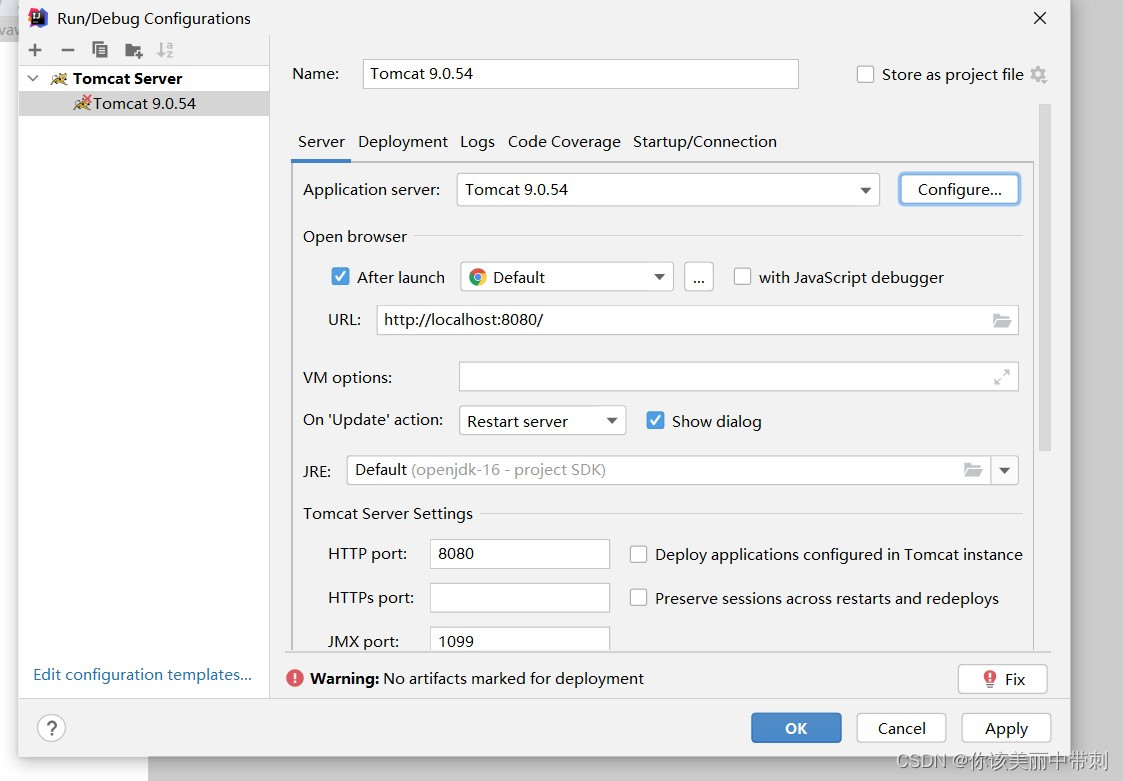Click the 'Open browser' section heading
This screenshot has height=781, width=1123.
pos(355,236)
